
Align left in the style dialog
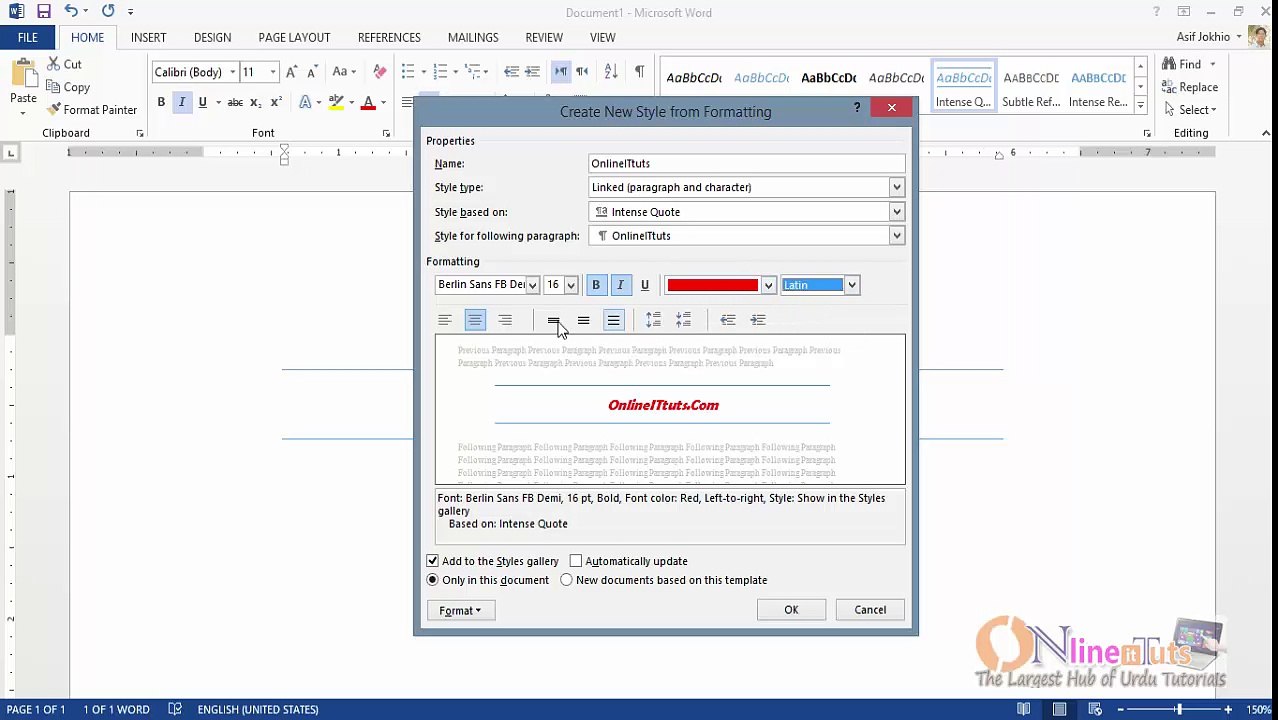[x=445, y=320]
